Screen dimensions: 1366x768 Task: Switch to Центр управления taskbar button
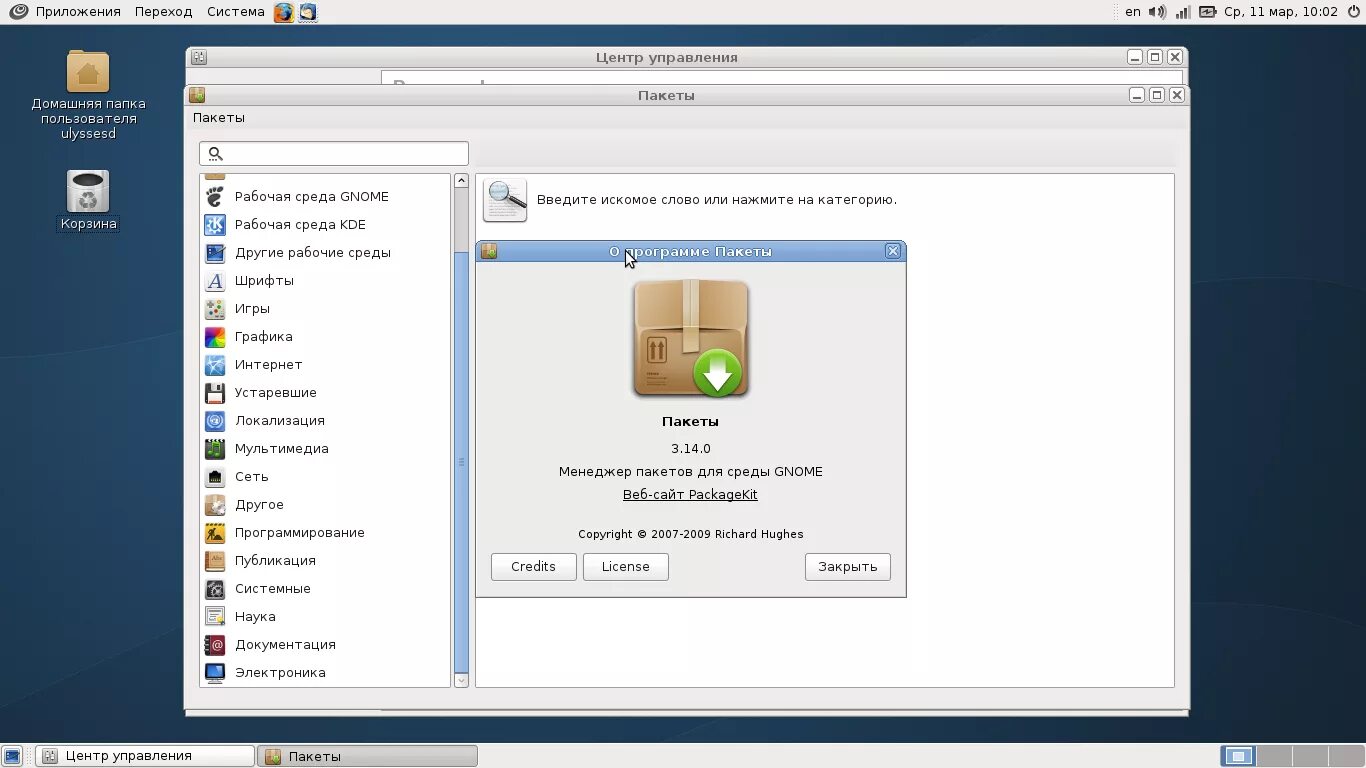[145, 756]
